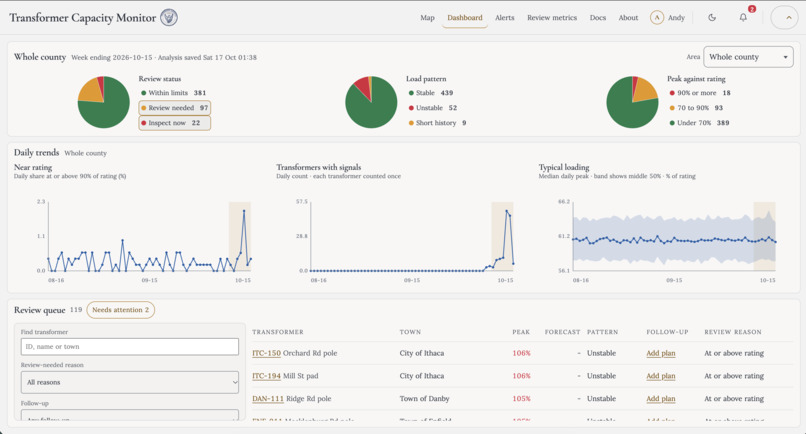
Task: Click Andy's avatar circle icon
Action: coord(656,17)
